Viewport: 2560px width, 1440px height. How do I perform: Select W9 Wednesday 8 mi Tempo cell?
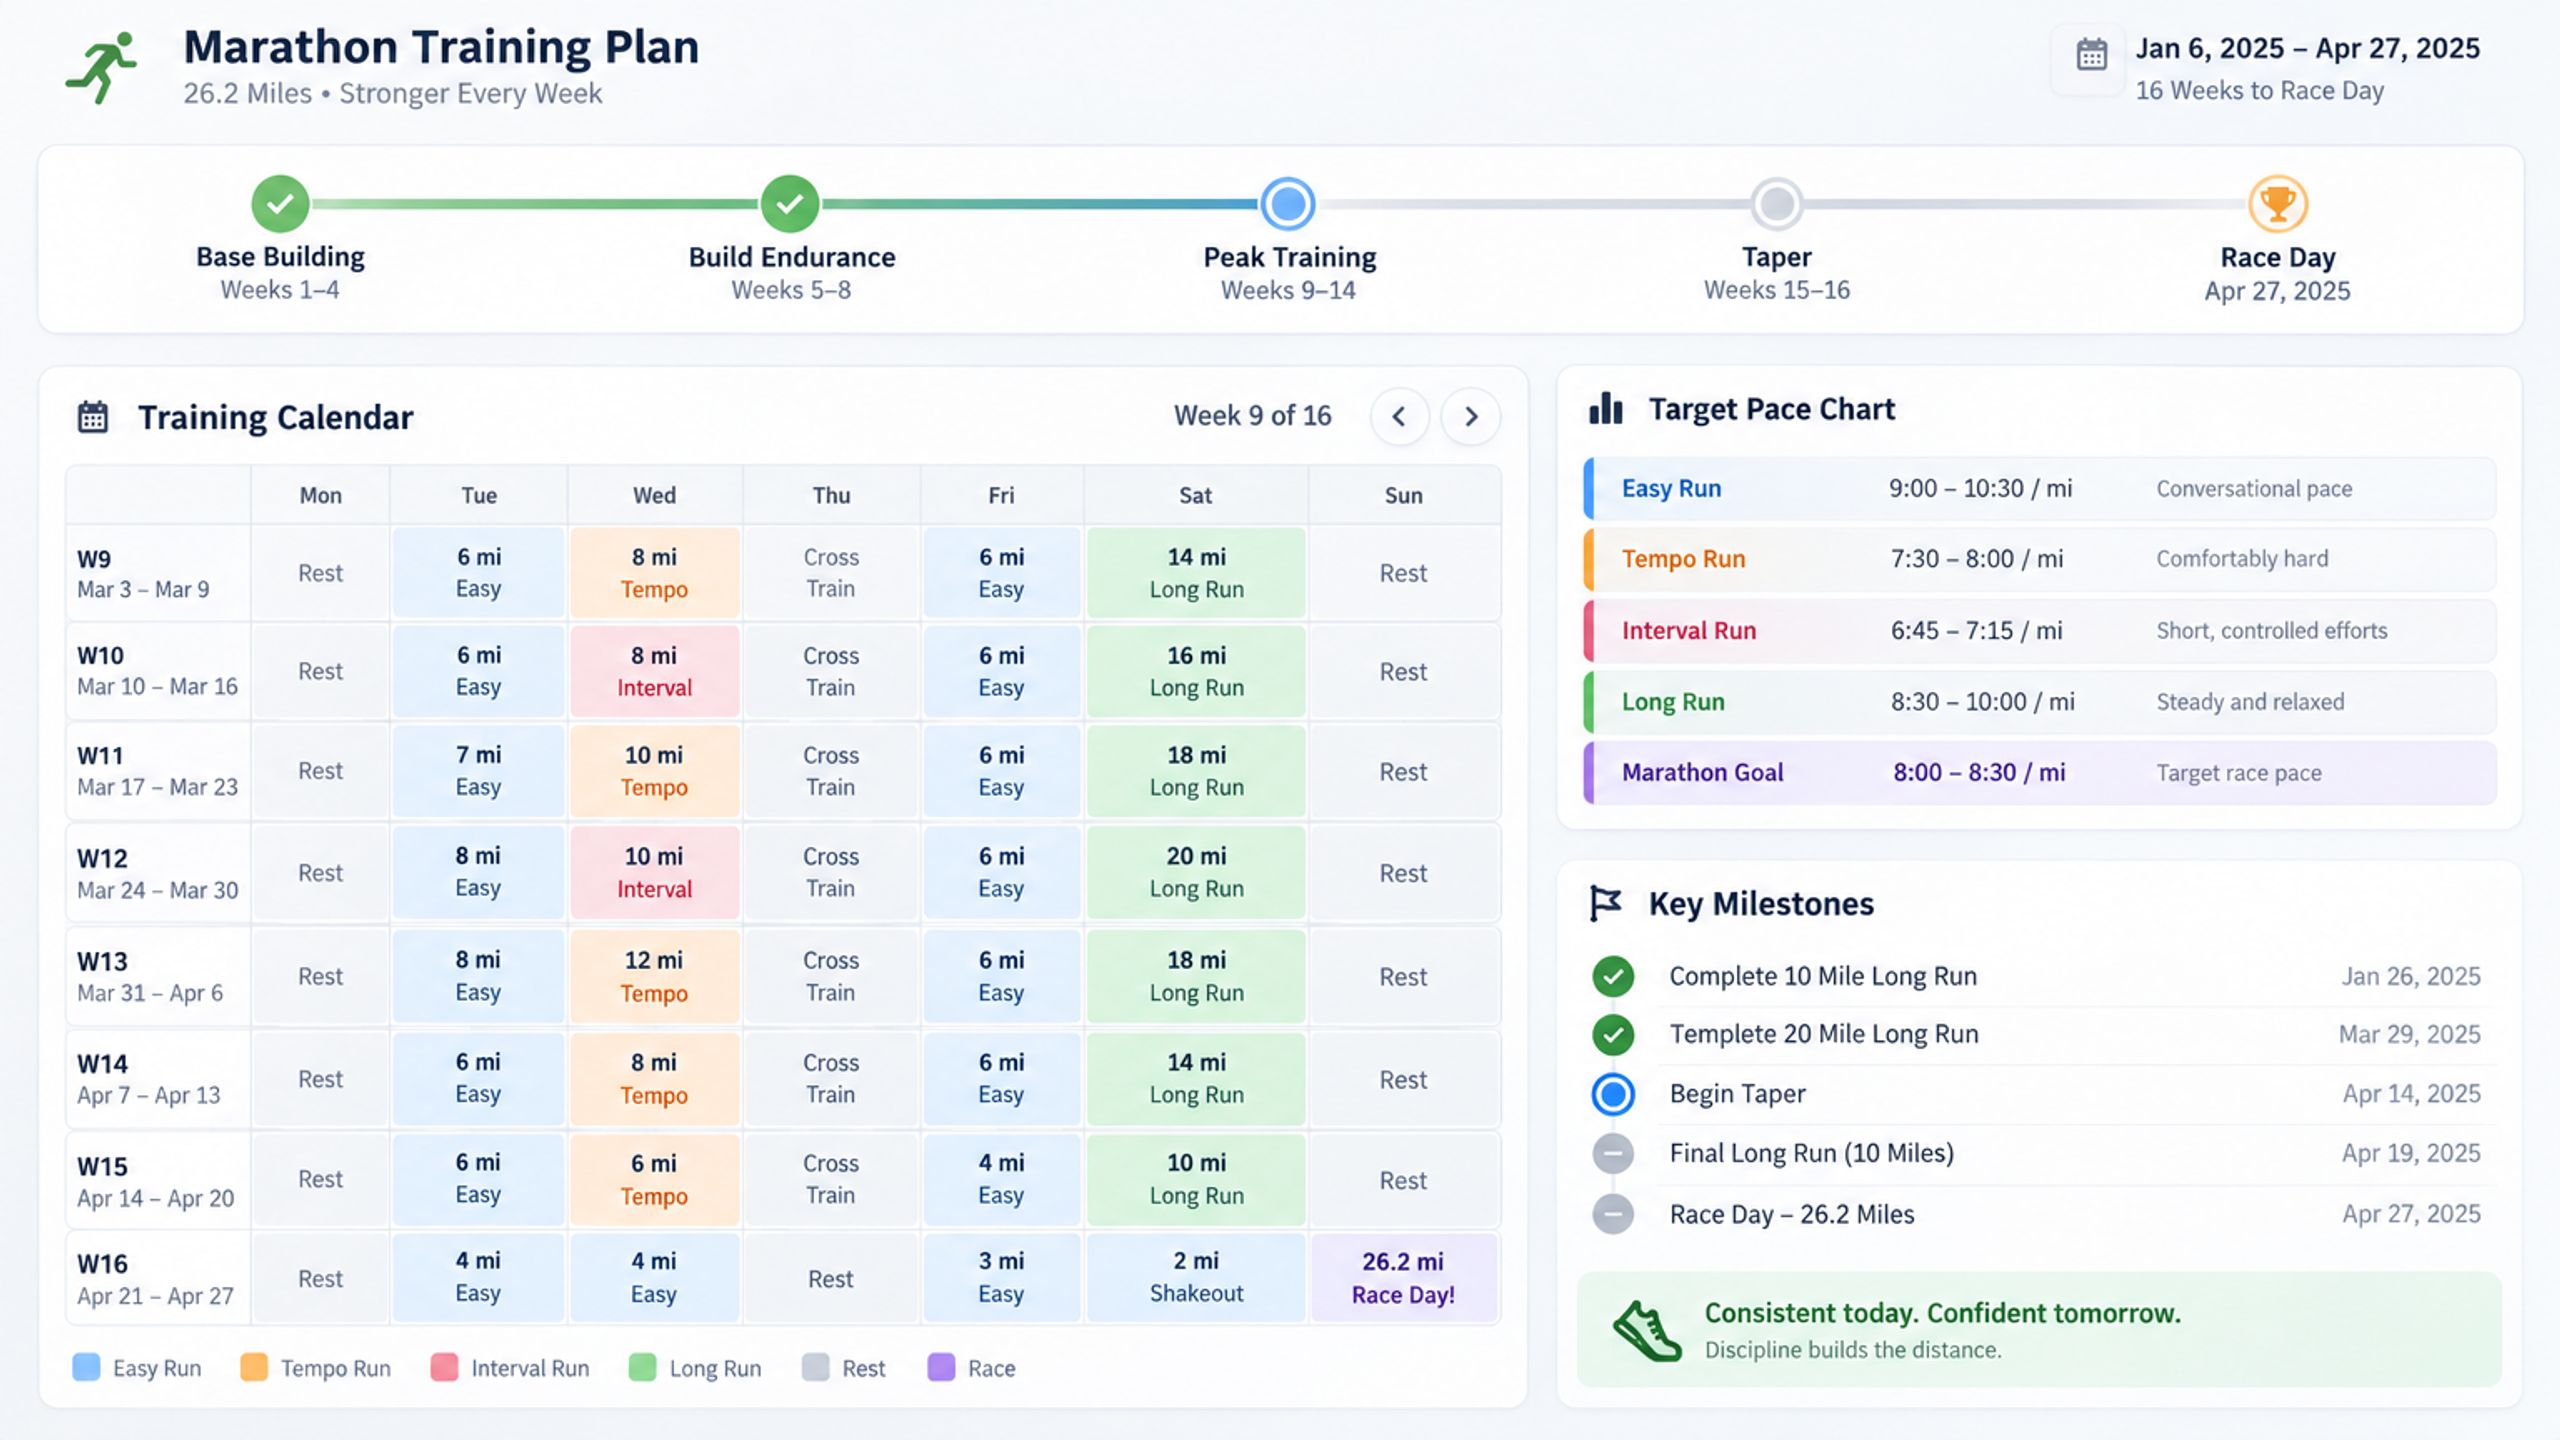tap(654, 573)
